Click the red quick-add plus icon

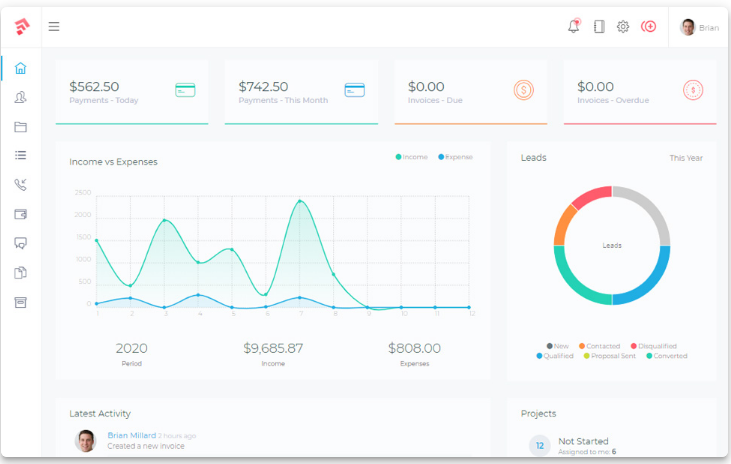[x=649, y=27]
